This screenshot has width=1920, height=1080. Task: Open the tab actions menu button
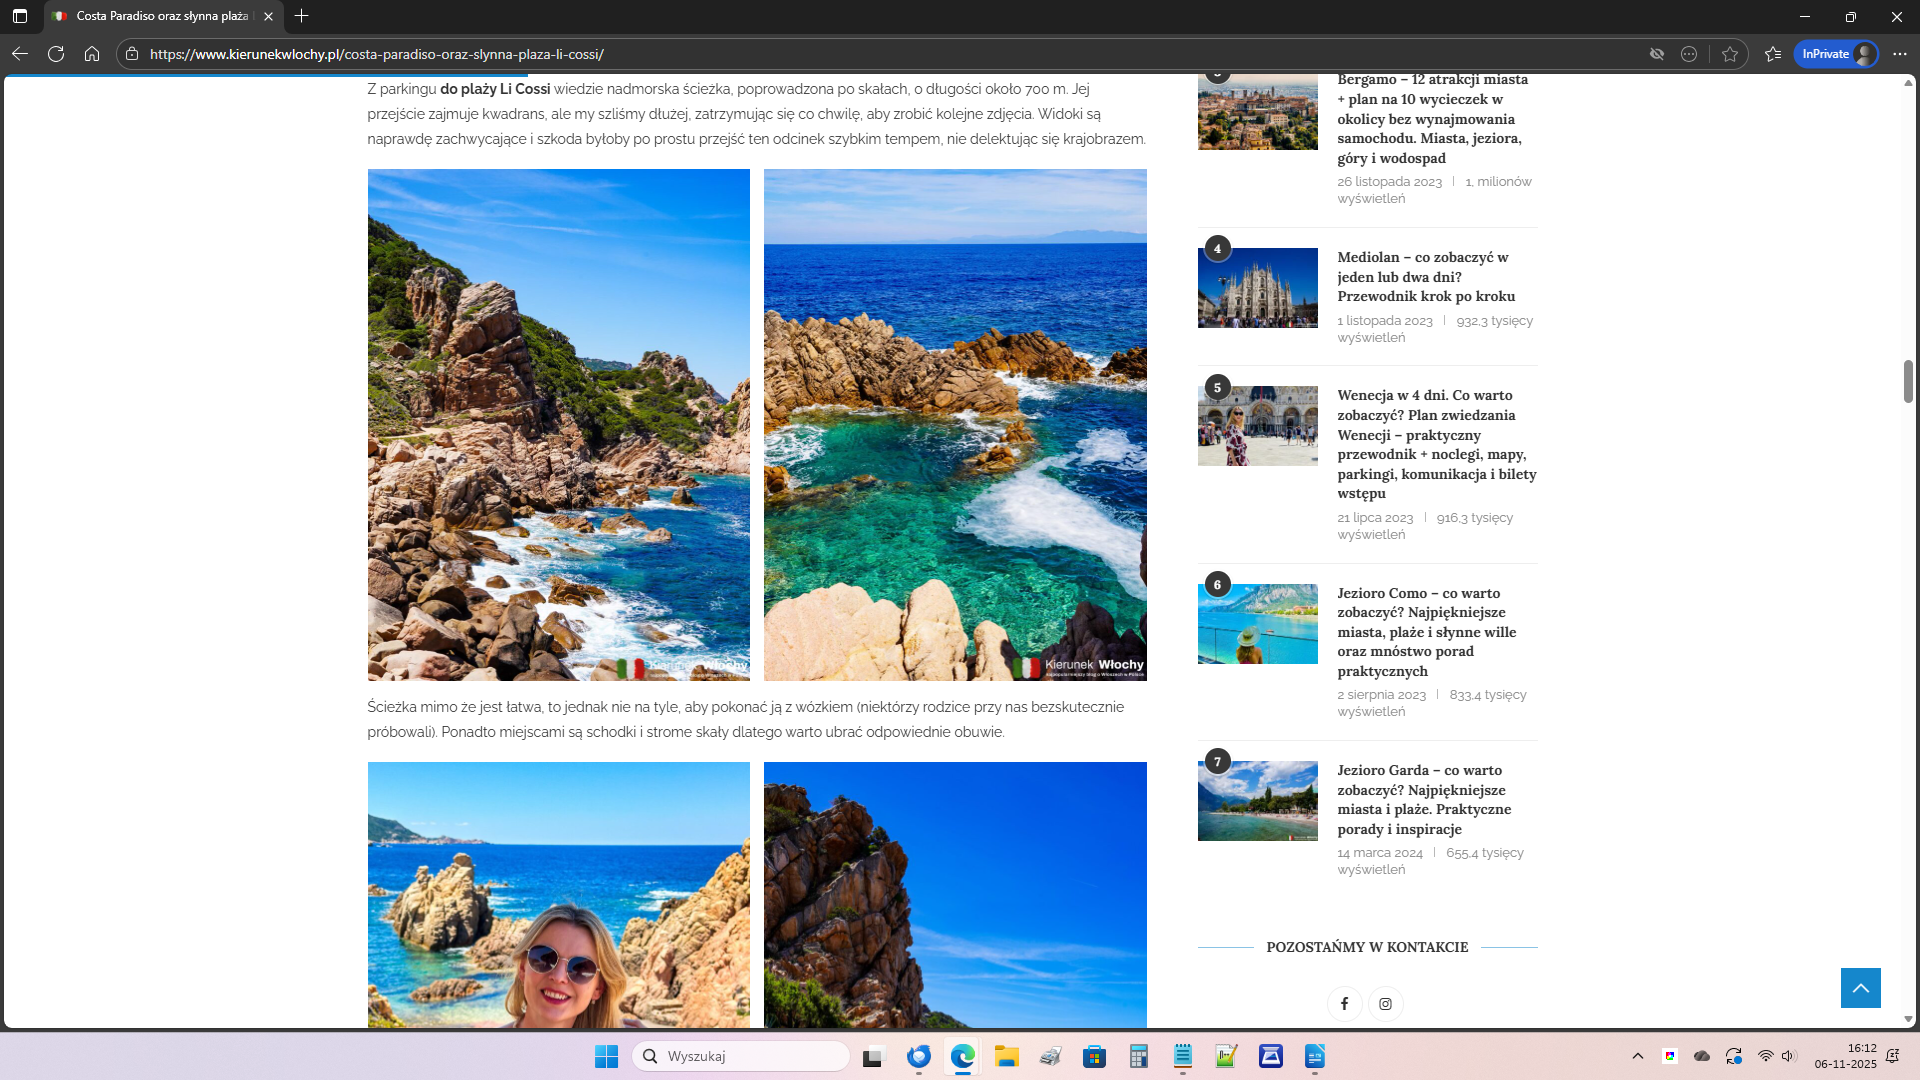point(20,16)
